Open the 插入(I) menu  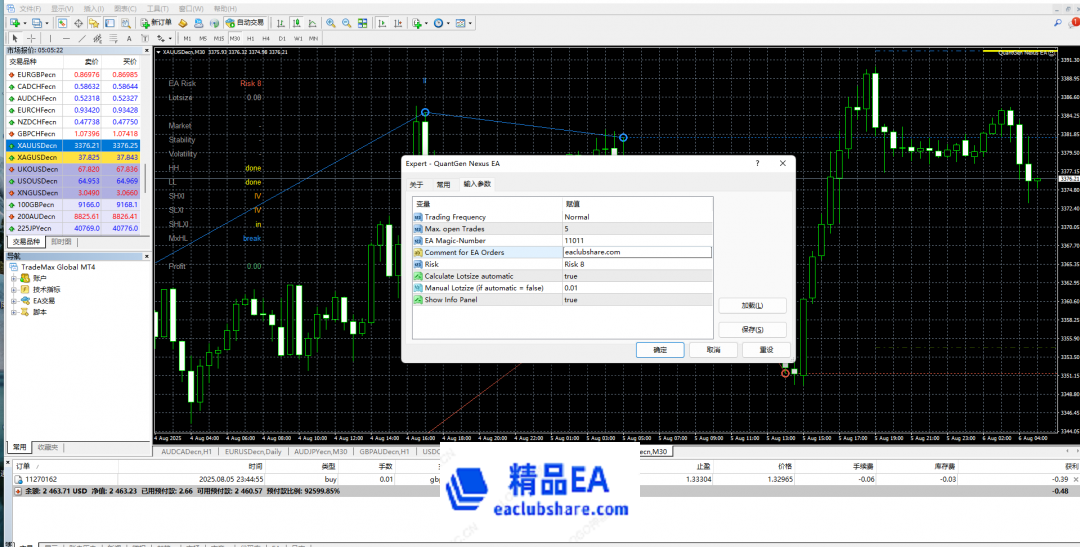pyautogui.click(x=94, y=9)
